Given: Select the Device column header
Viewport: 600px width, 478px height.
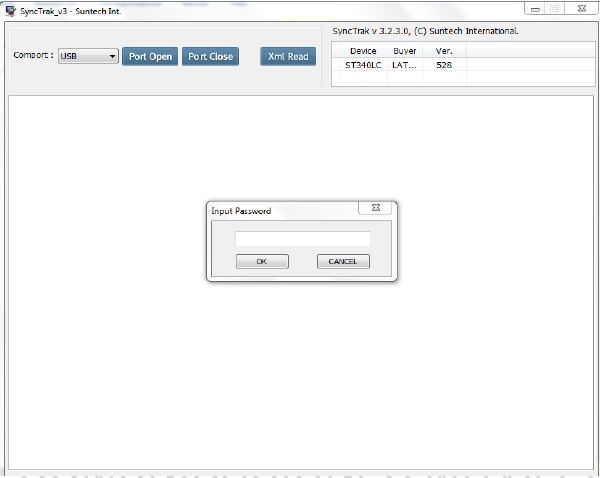Looking at the screenshot, I should point(363,50).
